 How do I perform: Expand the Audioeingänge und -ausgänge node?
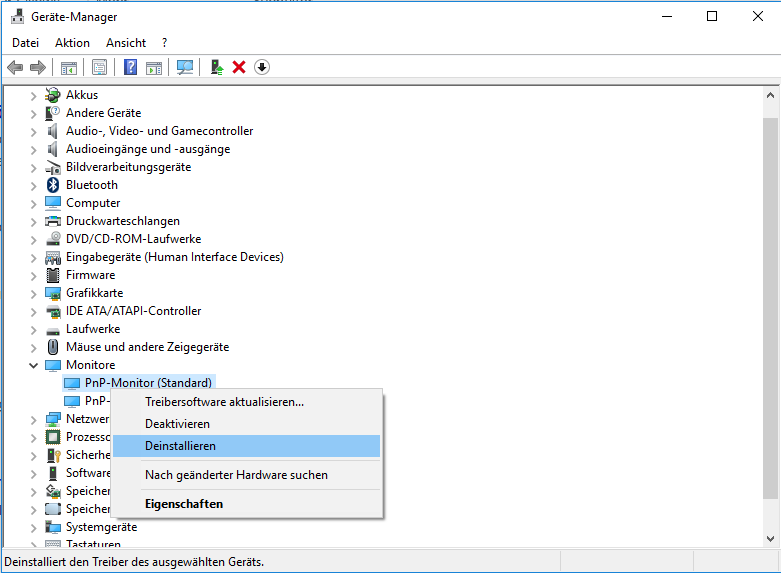tap(33, 149)
